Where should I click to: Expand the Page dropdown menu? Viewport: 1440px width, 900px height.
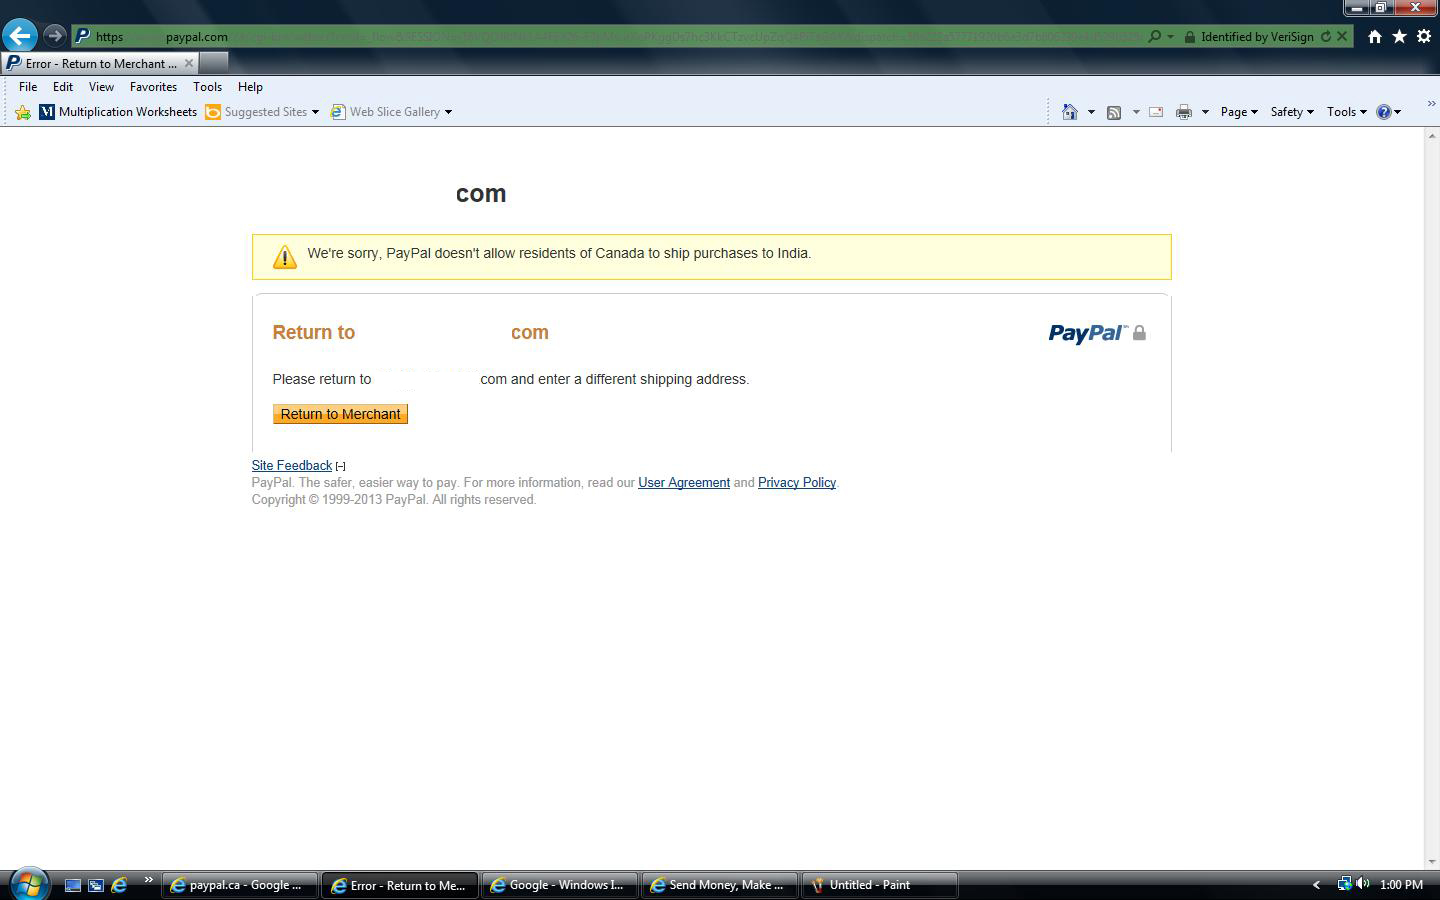[x=1239, y=112]
